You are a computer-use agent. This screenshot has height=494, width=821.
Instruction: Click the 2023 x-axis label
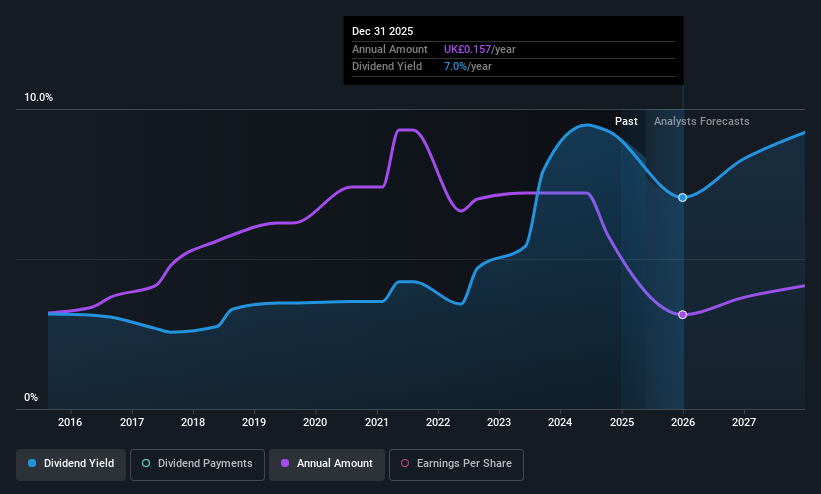[499, 422]
